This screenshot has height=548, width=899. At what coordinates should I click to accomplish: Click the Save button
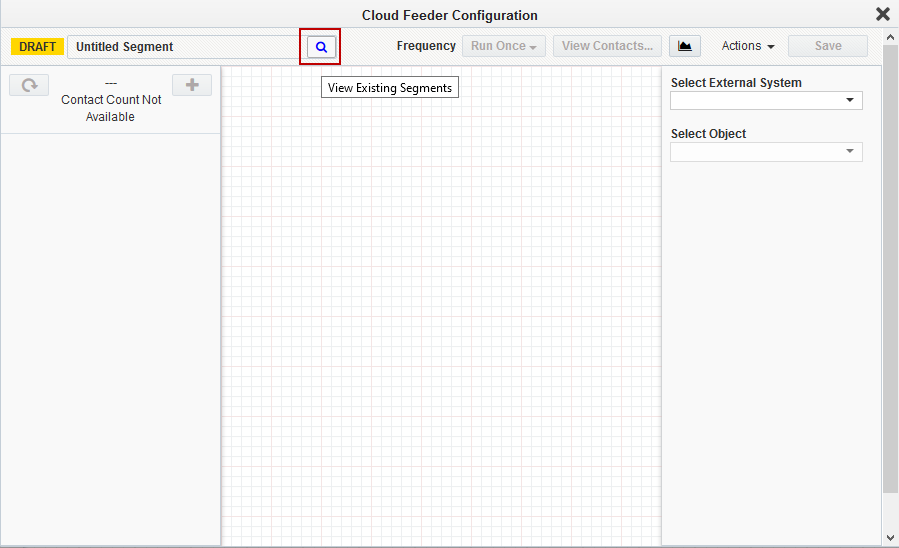[827, 46]
